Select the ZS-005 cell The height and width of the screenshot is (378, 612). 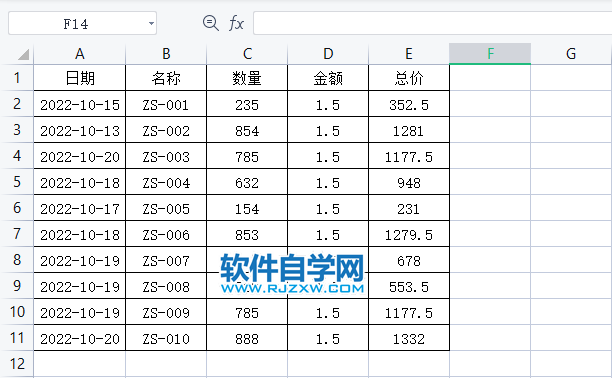point(166,208)
